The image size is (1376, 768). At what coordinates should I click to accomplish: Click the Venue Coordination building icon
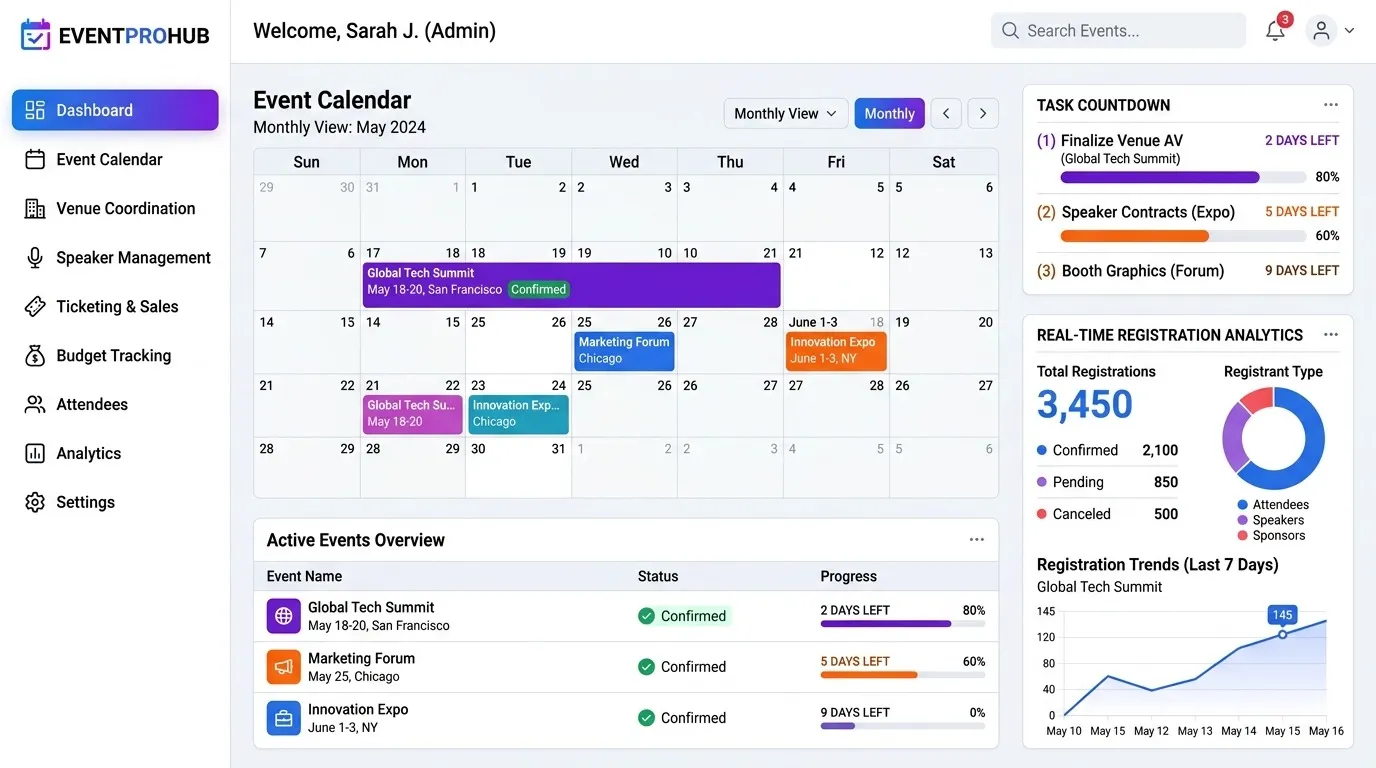pyautogui.click(x=35, y=208)
